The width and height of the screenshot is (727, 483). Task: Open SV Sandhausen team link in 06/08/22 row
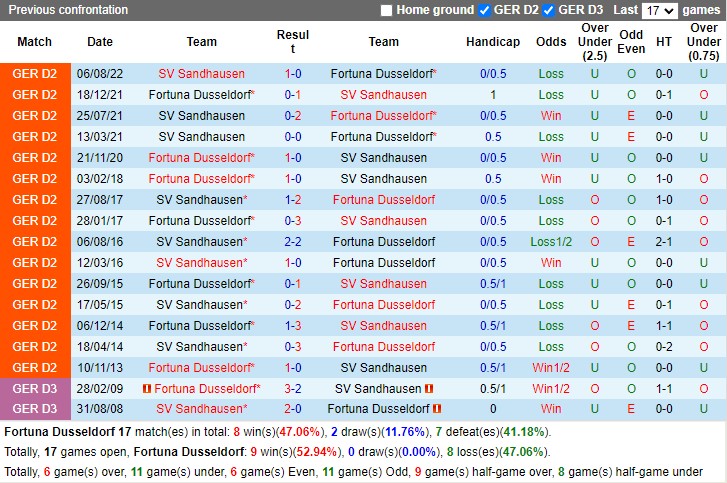[x=201, y=74]
